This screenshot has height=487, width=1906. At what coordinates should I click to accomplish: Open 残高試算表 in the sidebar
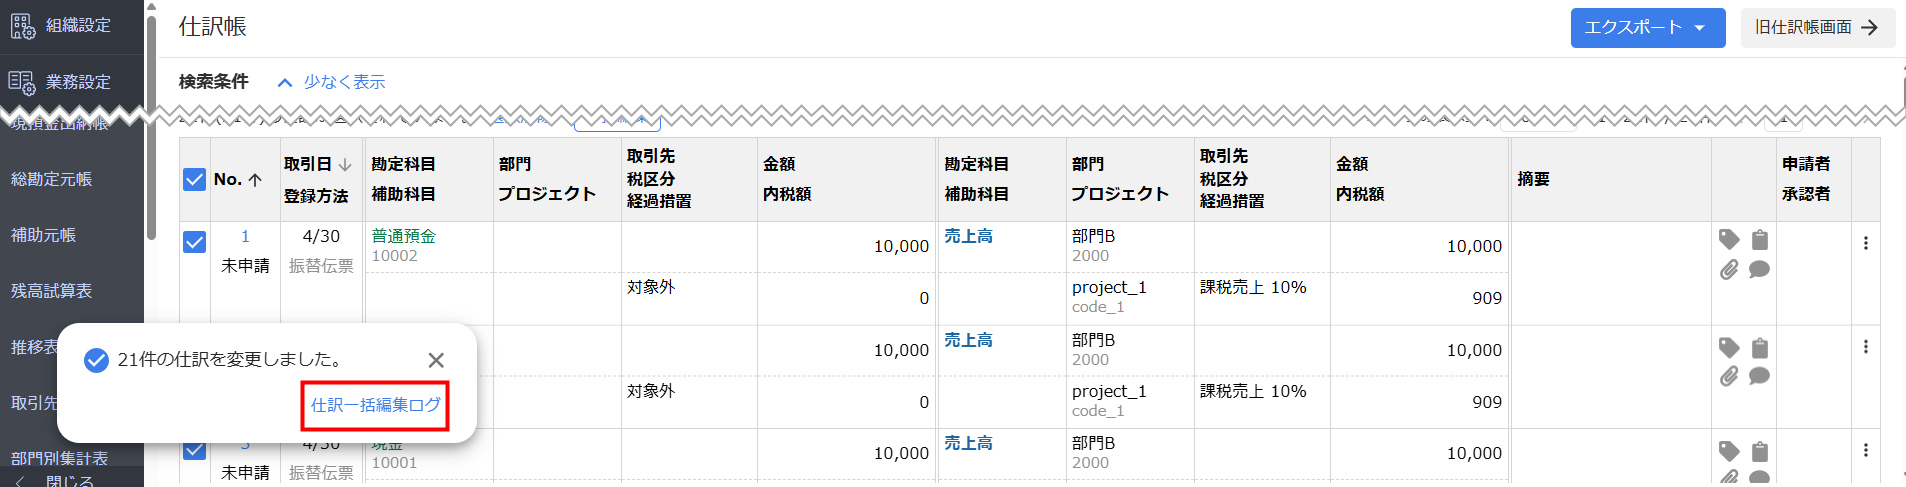pos(52,291)
